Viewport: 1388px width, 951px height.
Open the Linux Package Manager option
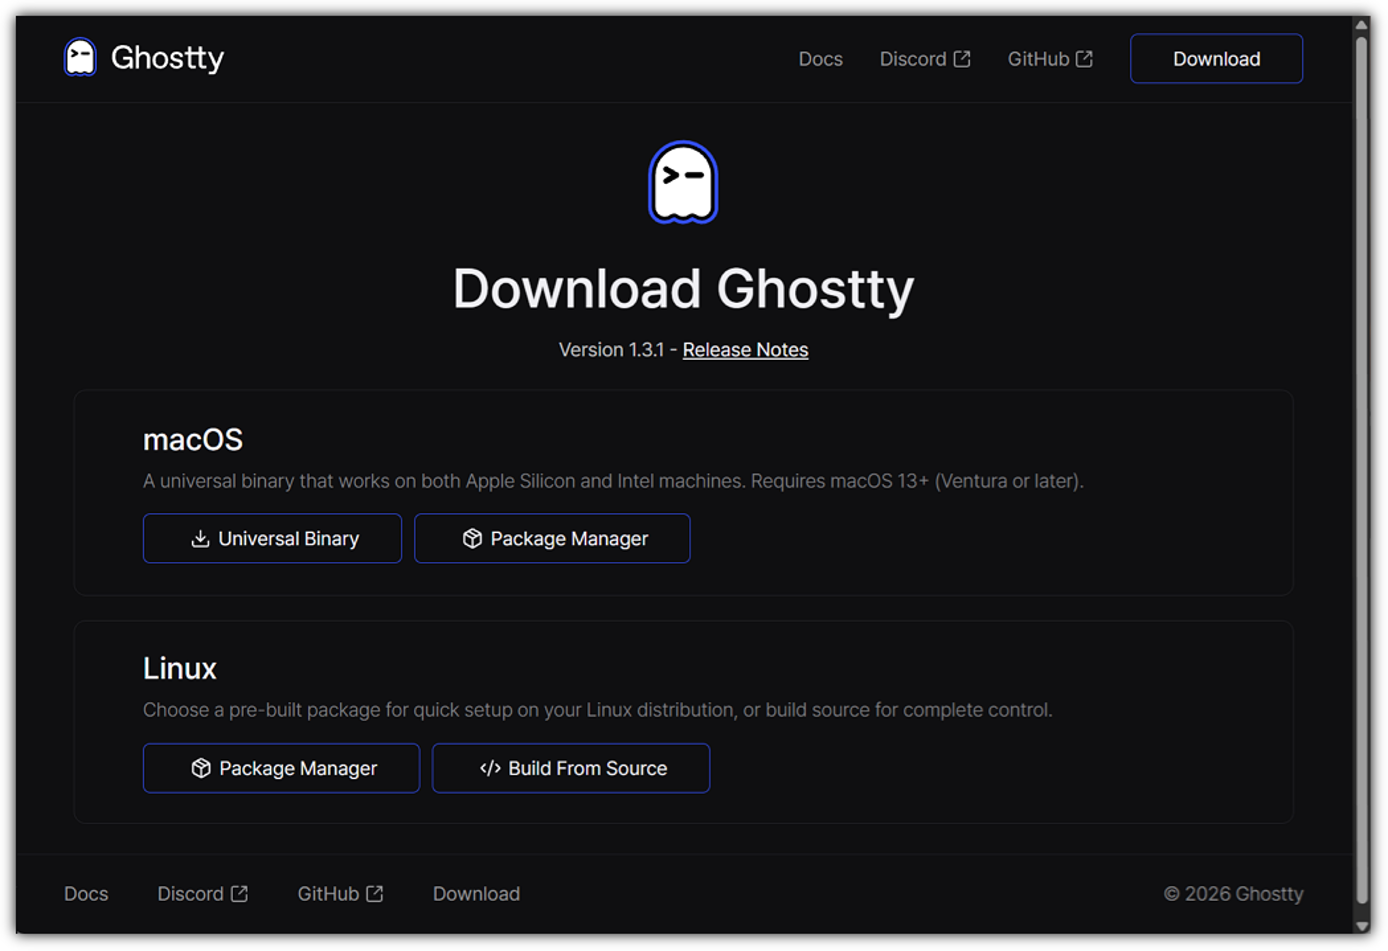pyautogui.click(x=281, y=768)
